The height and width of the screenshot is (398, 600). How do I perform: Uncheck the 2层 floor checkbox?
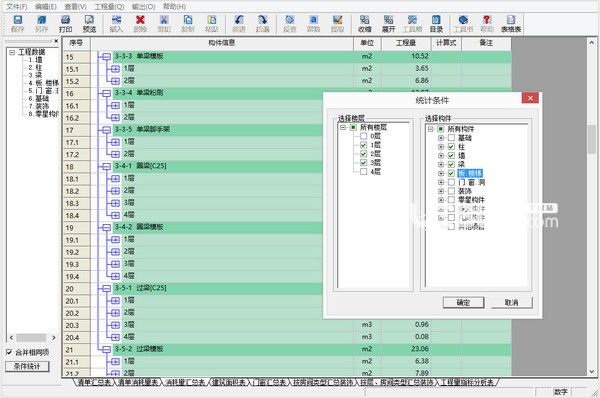(x=364, y=153)
